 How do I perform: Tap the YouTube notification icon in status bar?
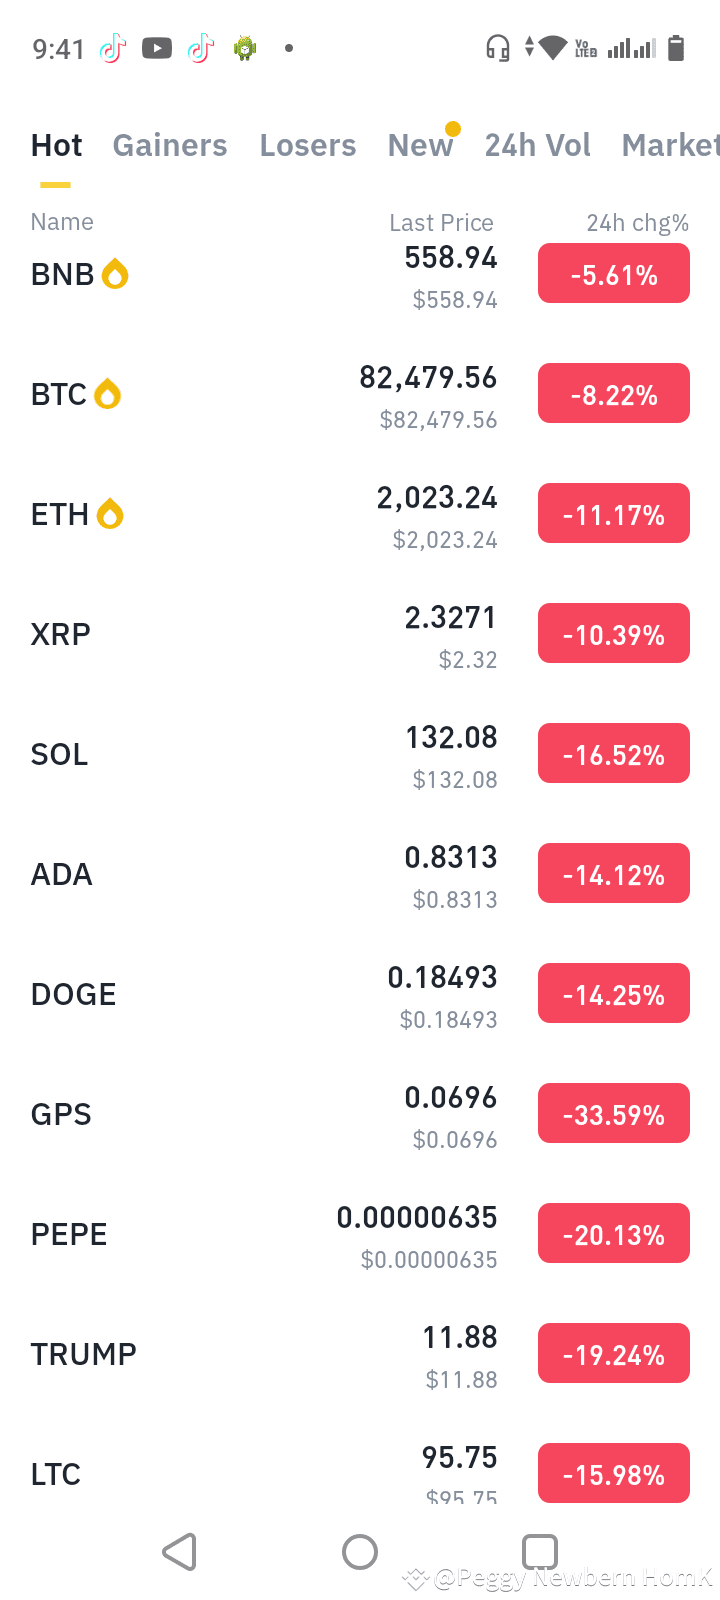click(x=157, y=48)
